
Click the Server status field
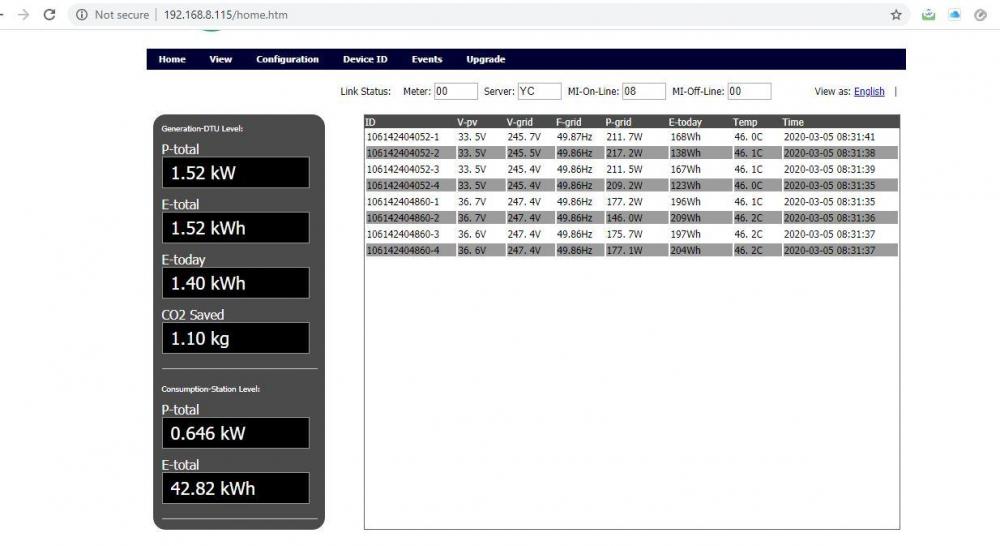tap(540, 91)
